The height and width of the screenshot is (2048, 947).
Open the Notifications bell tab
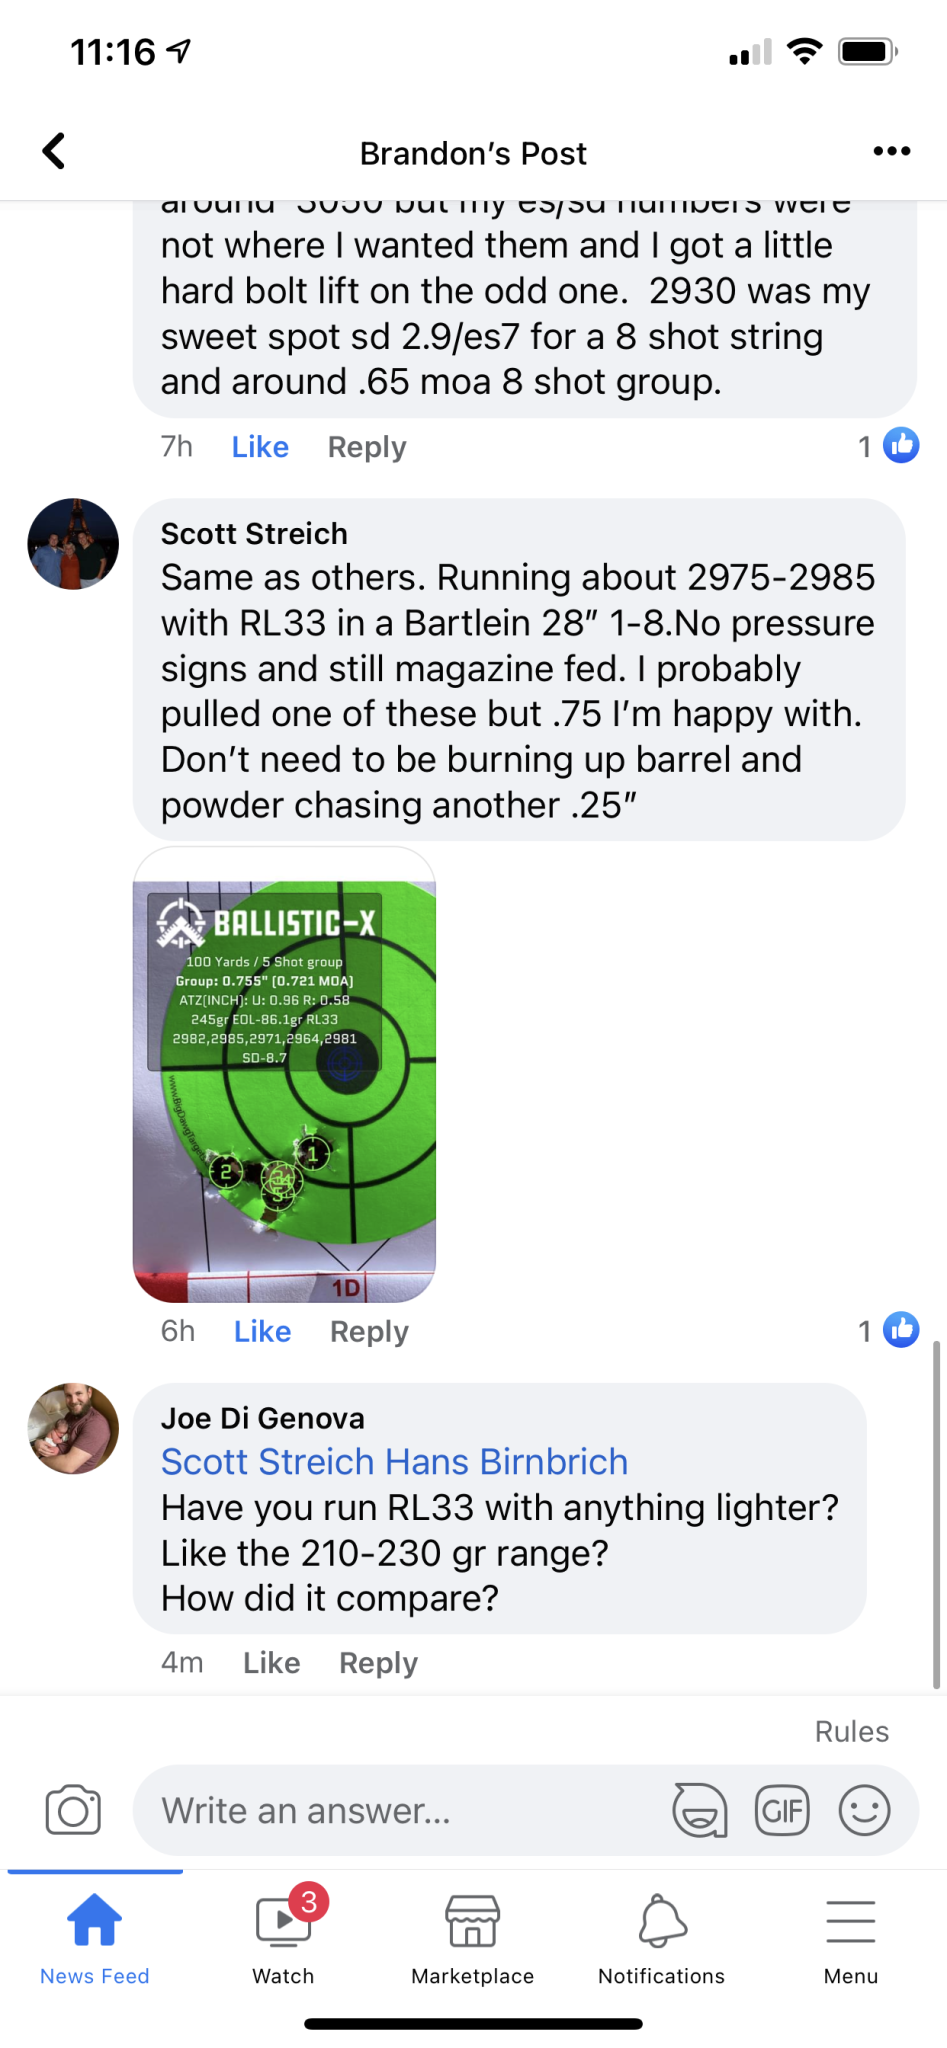[662, 1940]
